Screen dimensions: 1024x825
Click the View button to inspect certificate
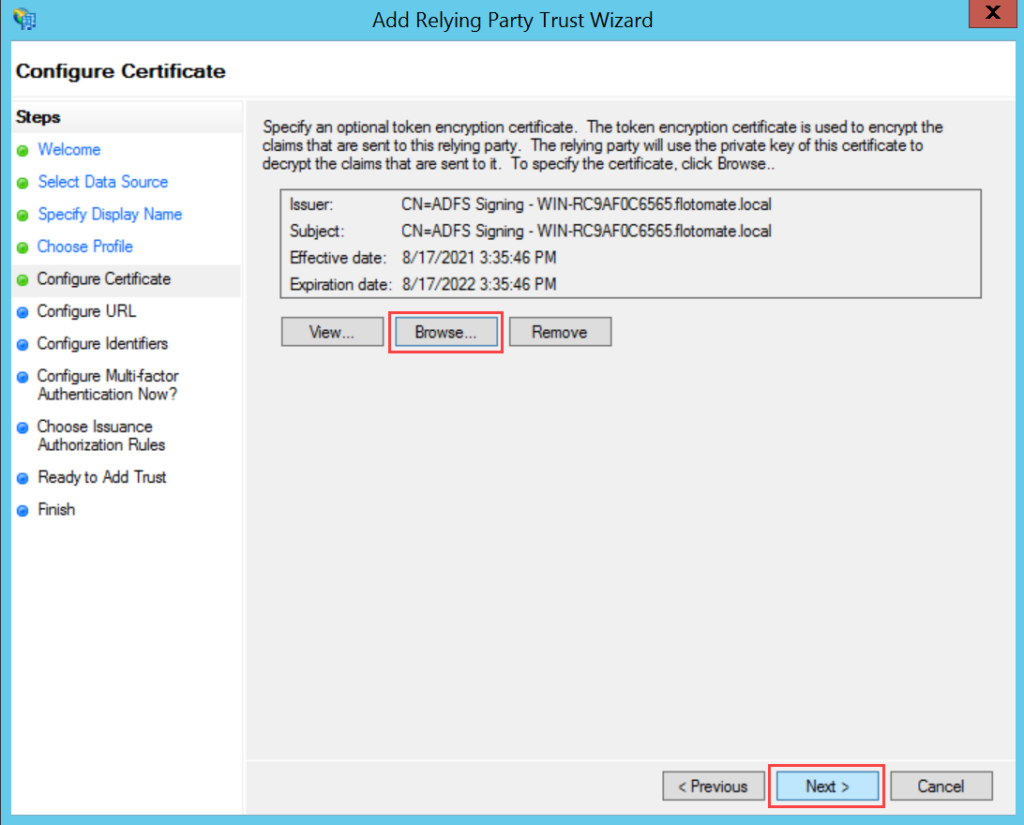[x=331, y=331]
